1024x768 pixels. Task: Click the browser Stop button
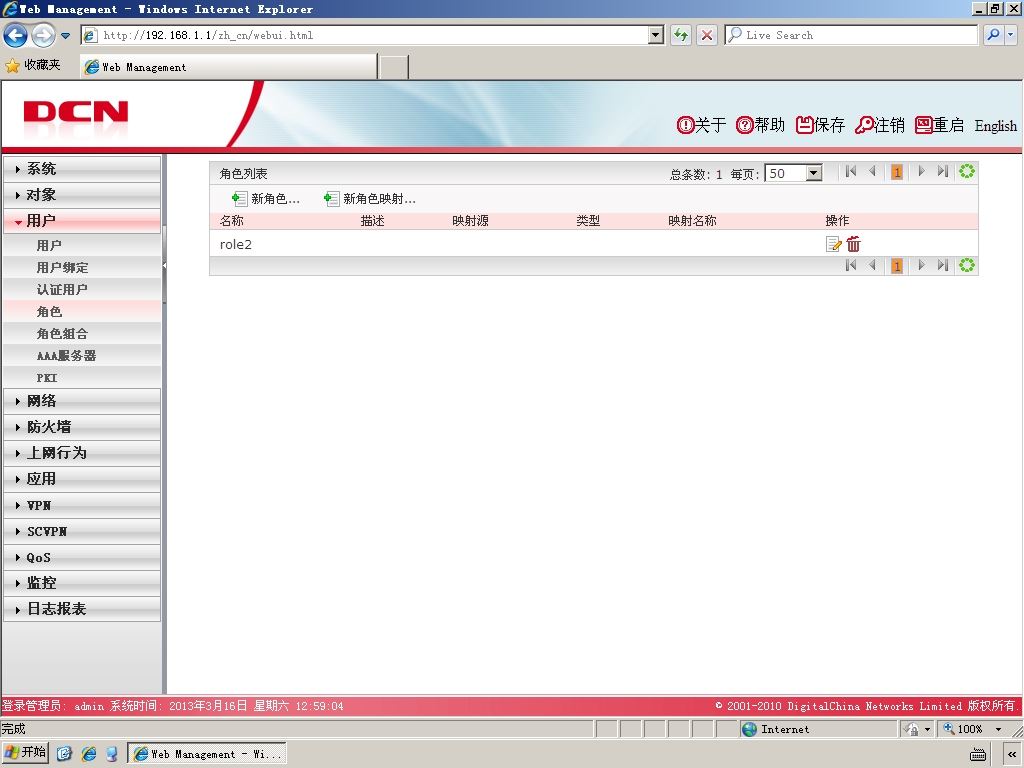point(707,35)
